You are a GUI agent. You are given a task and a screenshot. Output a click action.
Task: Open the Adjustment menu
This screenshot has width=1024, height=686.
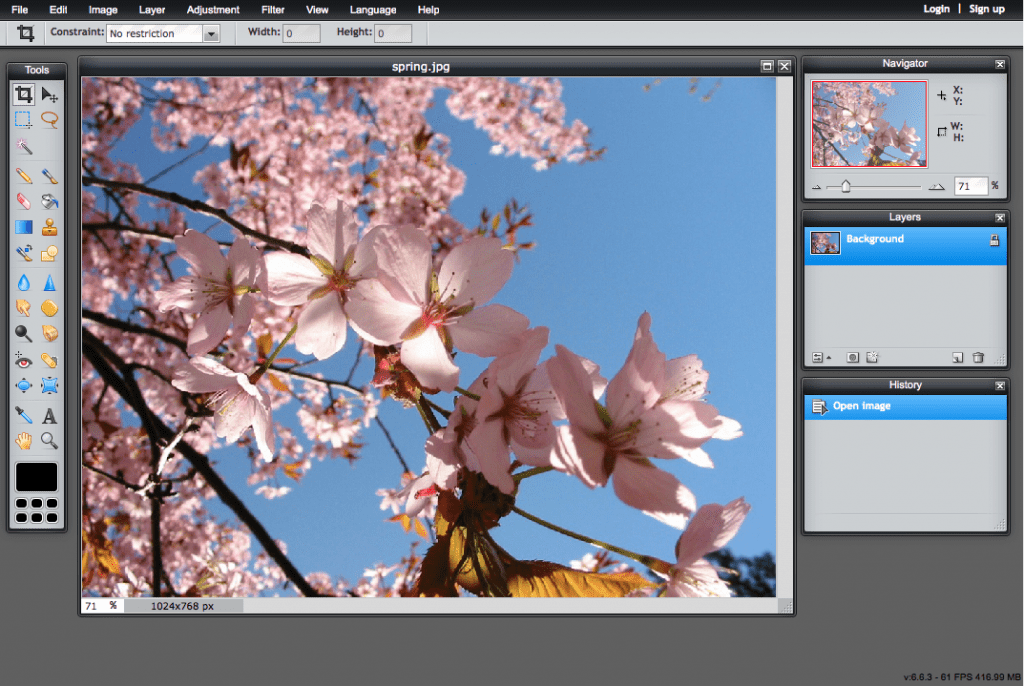tap(213, 9)
